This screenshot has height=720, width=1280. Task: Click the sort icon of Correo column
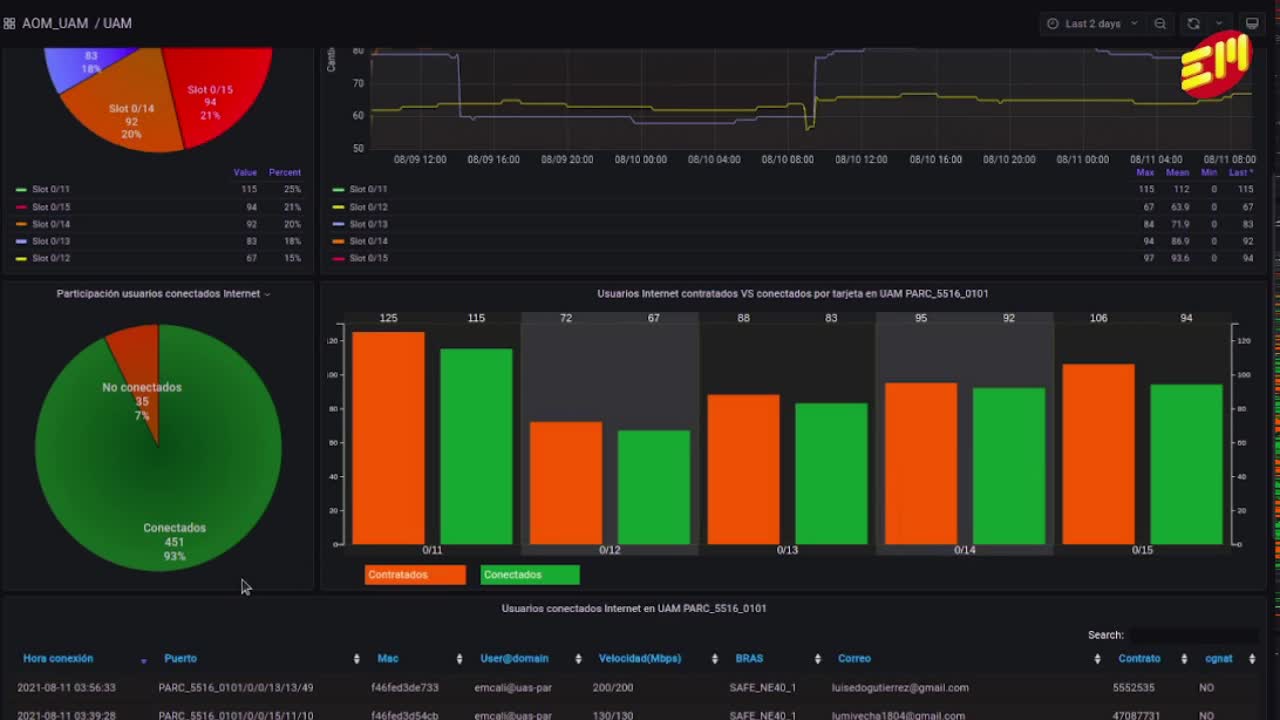point(1097,659)
